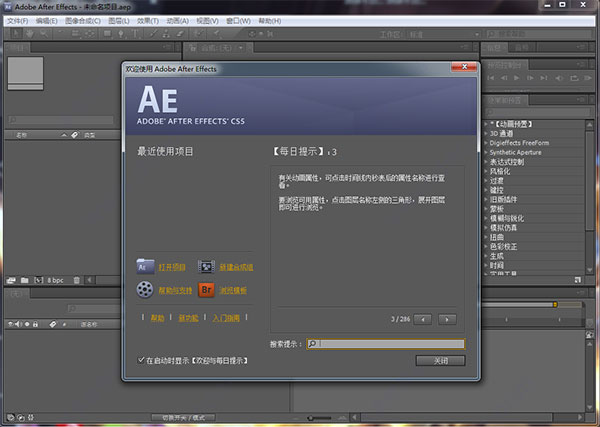Image resolution: width=600 pixels, height=427 pixels.
Task: Click the solo dot column header in timeline
Action: [27, 324]
